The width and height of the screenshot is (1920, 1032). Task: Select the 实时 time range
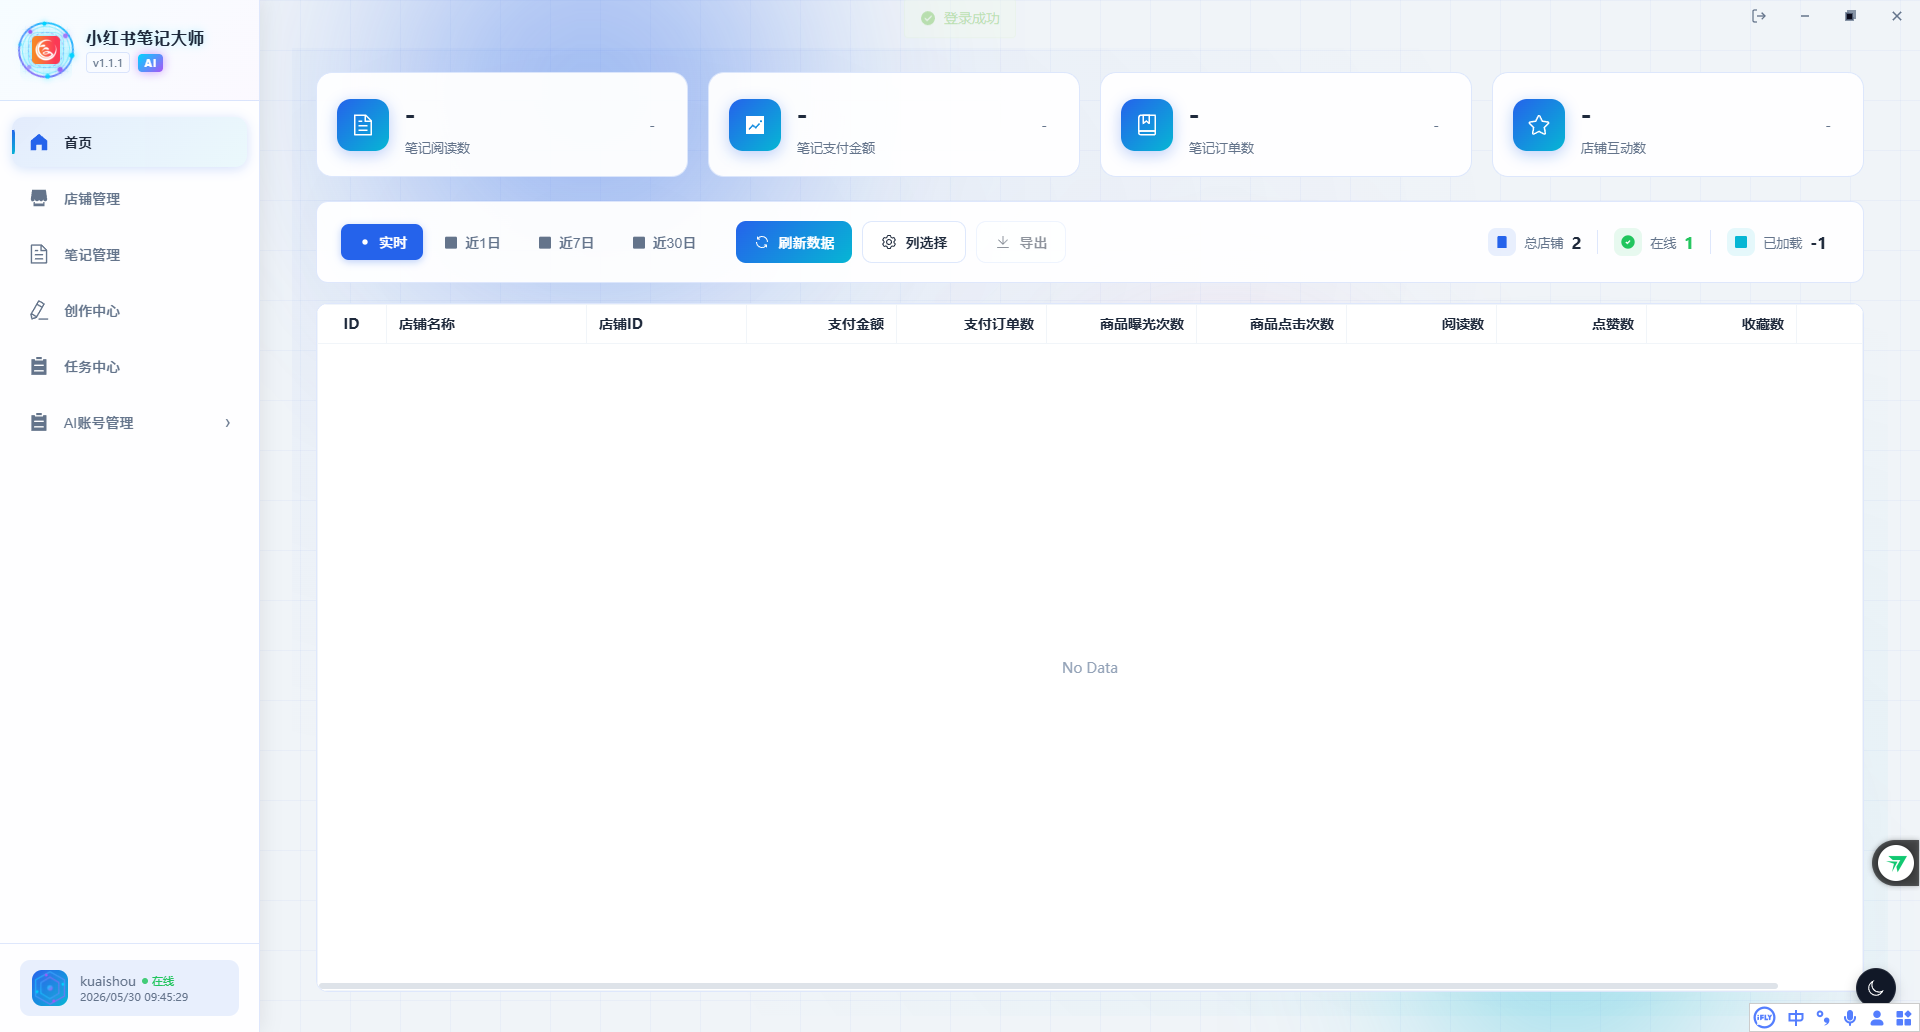[x=382, y=242]
